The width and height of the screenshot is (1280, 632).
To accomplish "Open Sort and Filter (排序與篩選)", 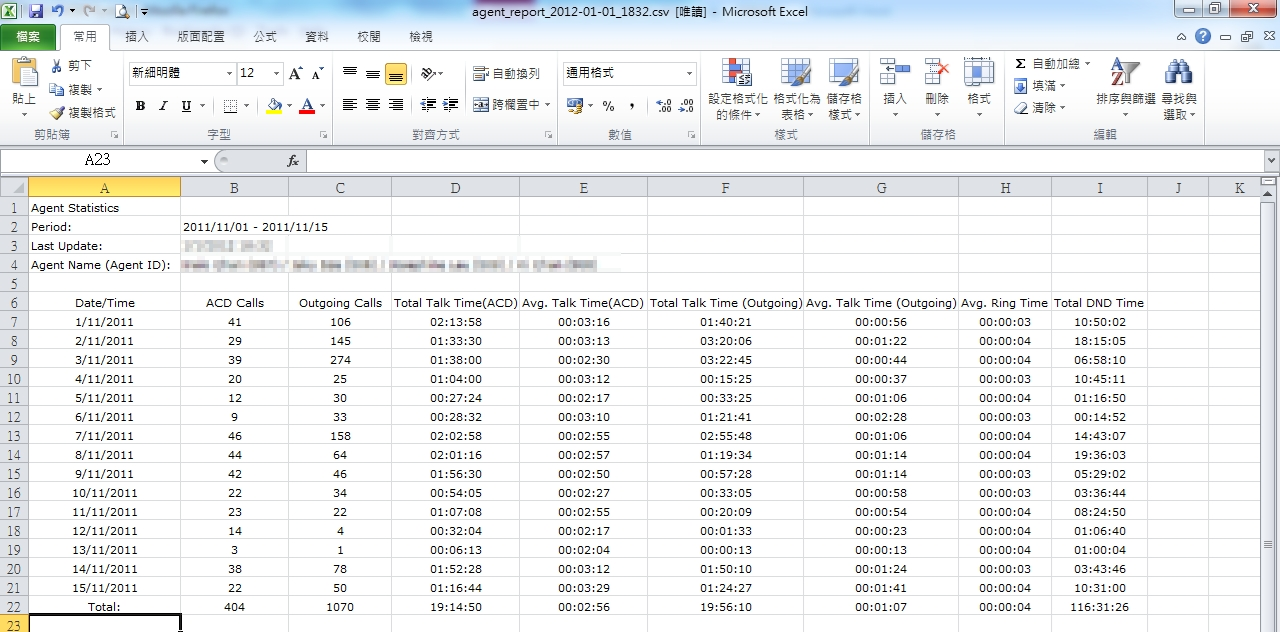I will (1126, 89).
